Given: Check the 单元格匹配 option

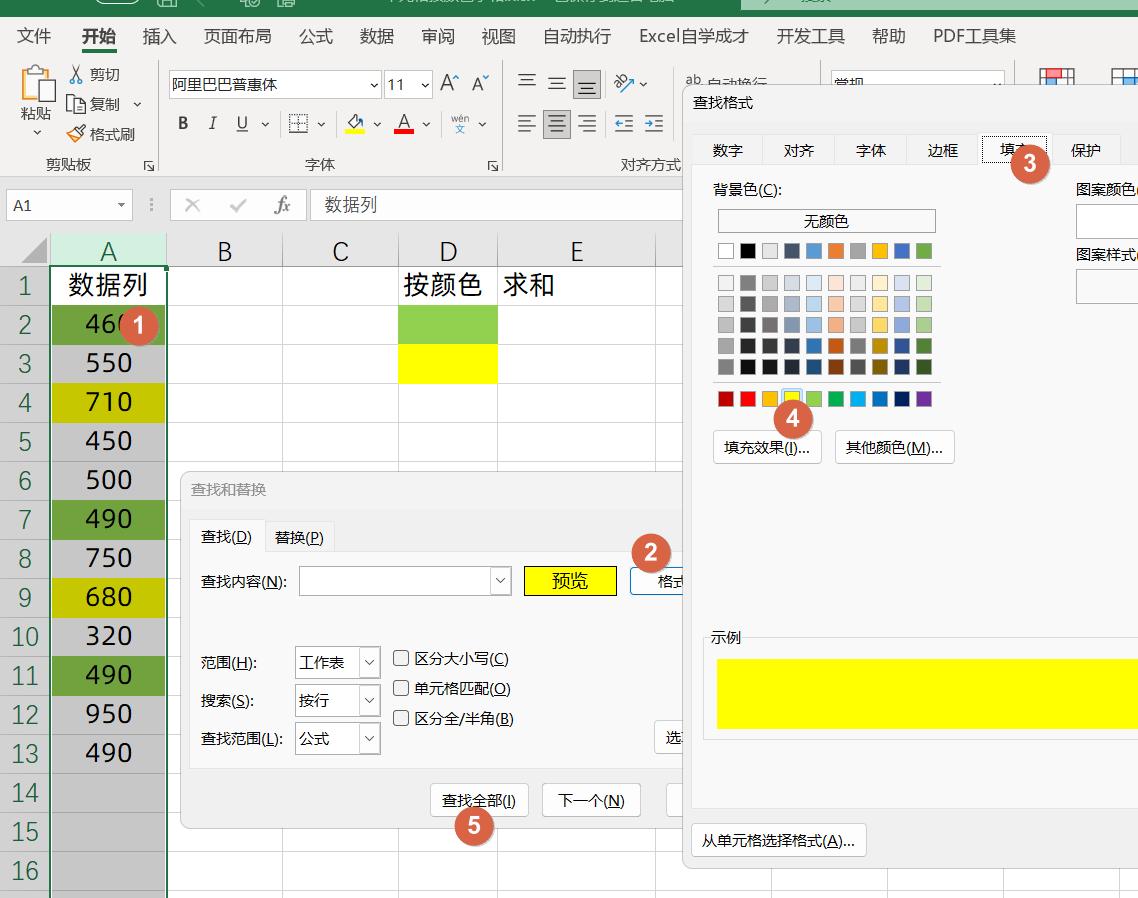Looking at the screenshot, I should tap(400, 688).
